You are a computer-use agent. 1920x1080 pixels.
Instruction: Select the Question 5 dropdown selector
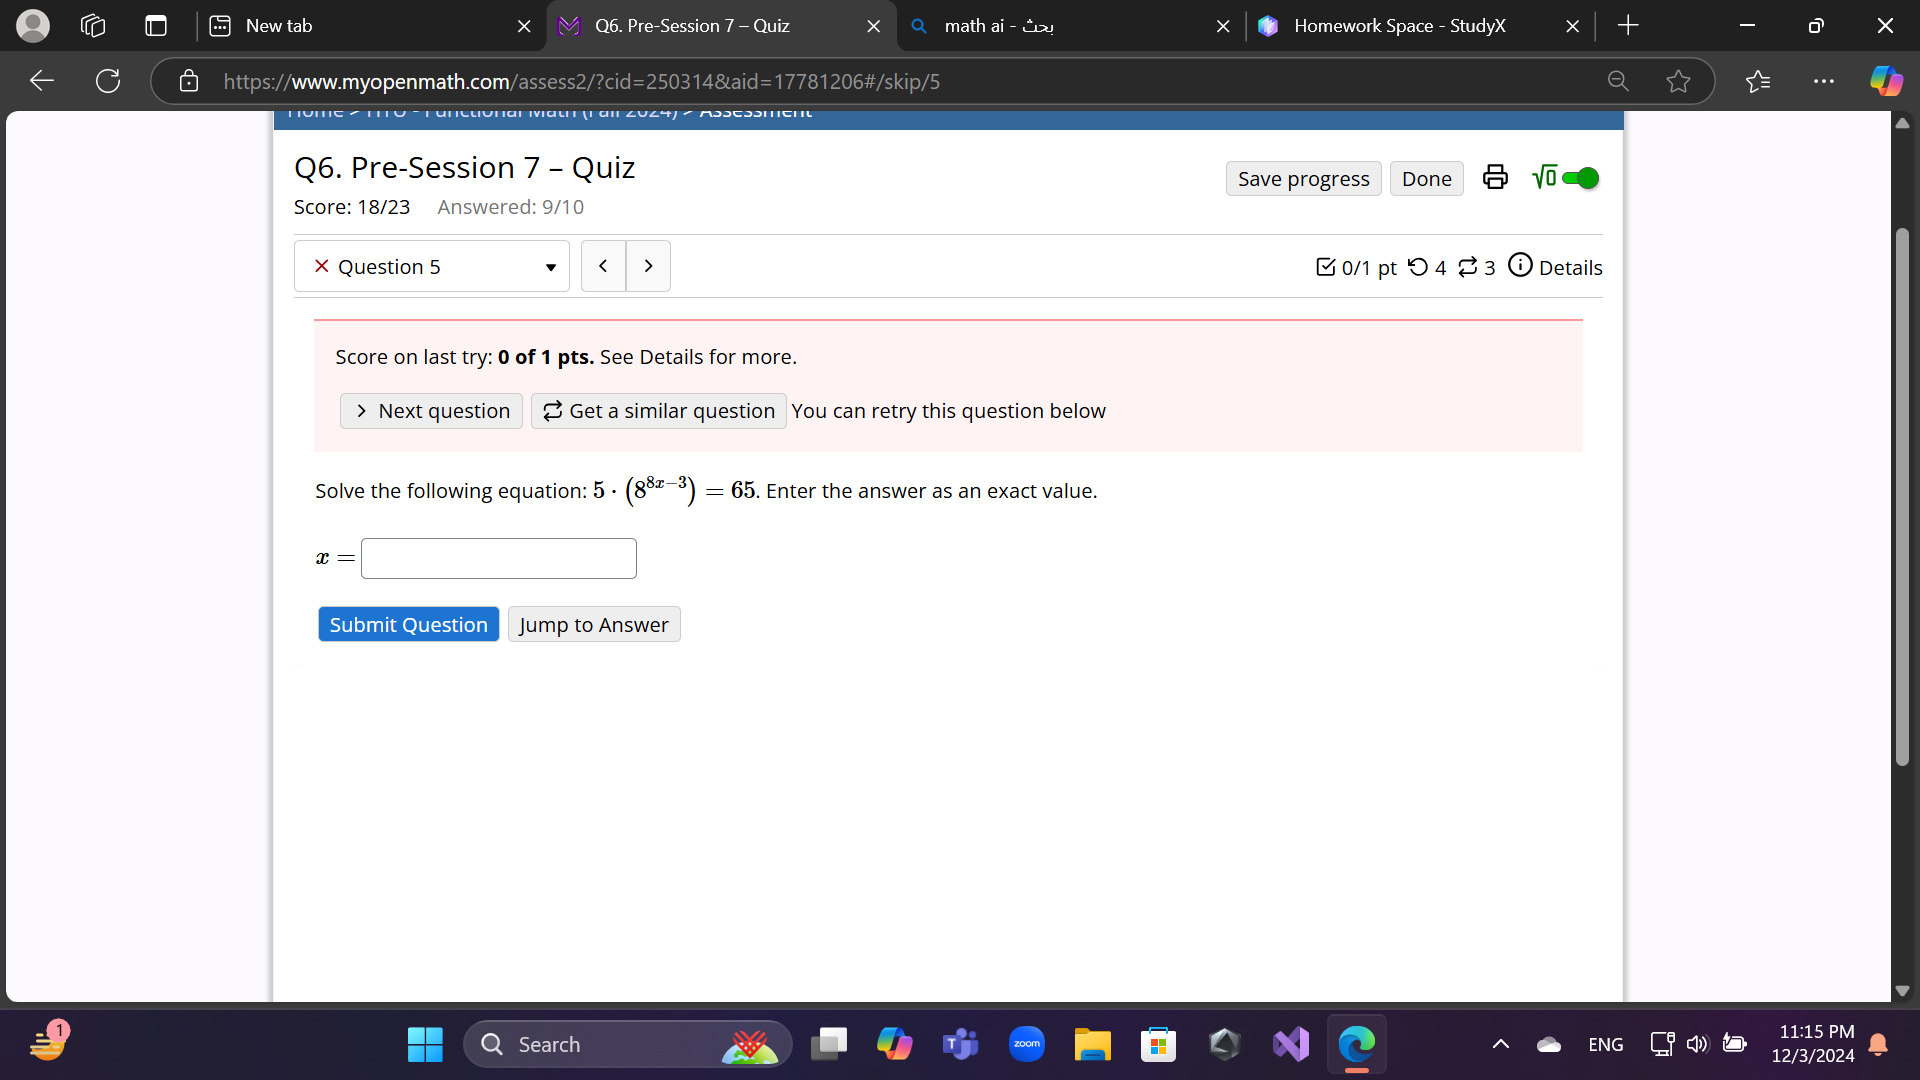point(431,266)
